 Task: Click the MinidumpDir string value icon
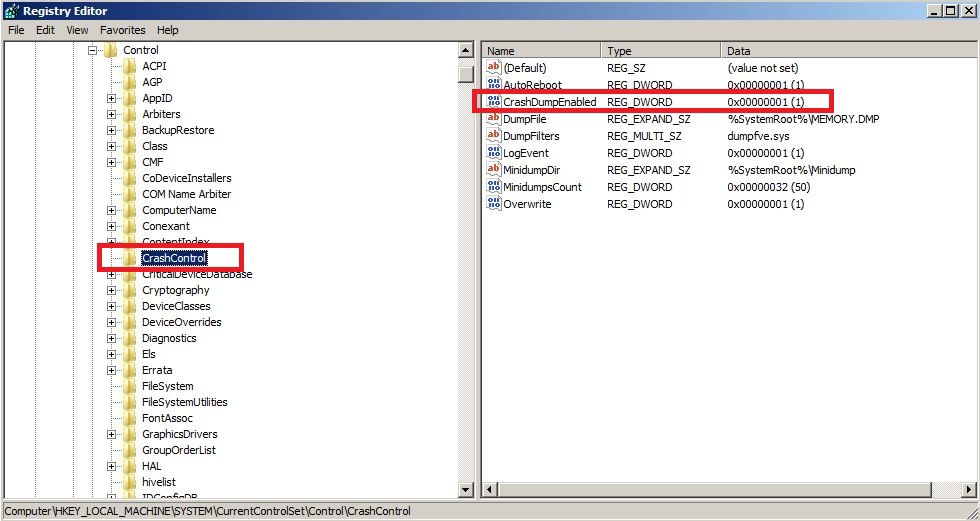[x=494, y=169]
